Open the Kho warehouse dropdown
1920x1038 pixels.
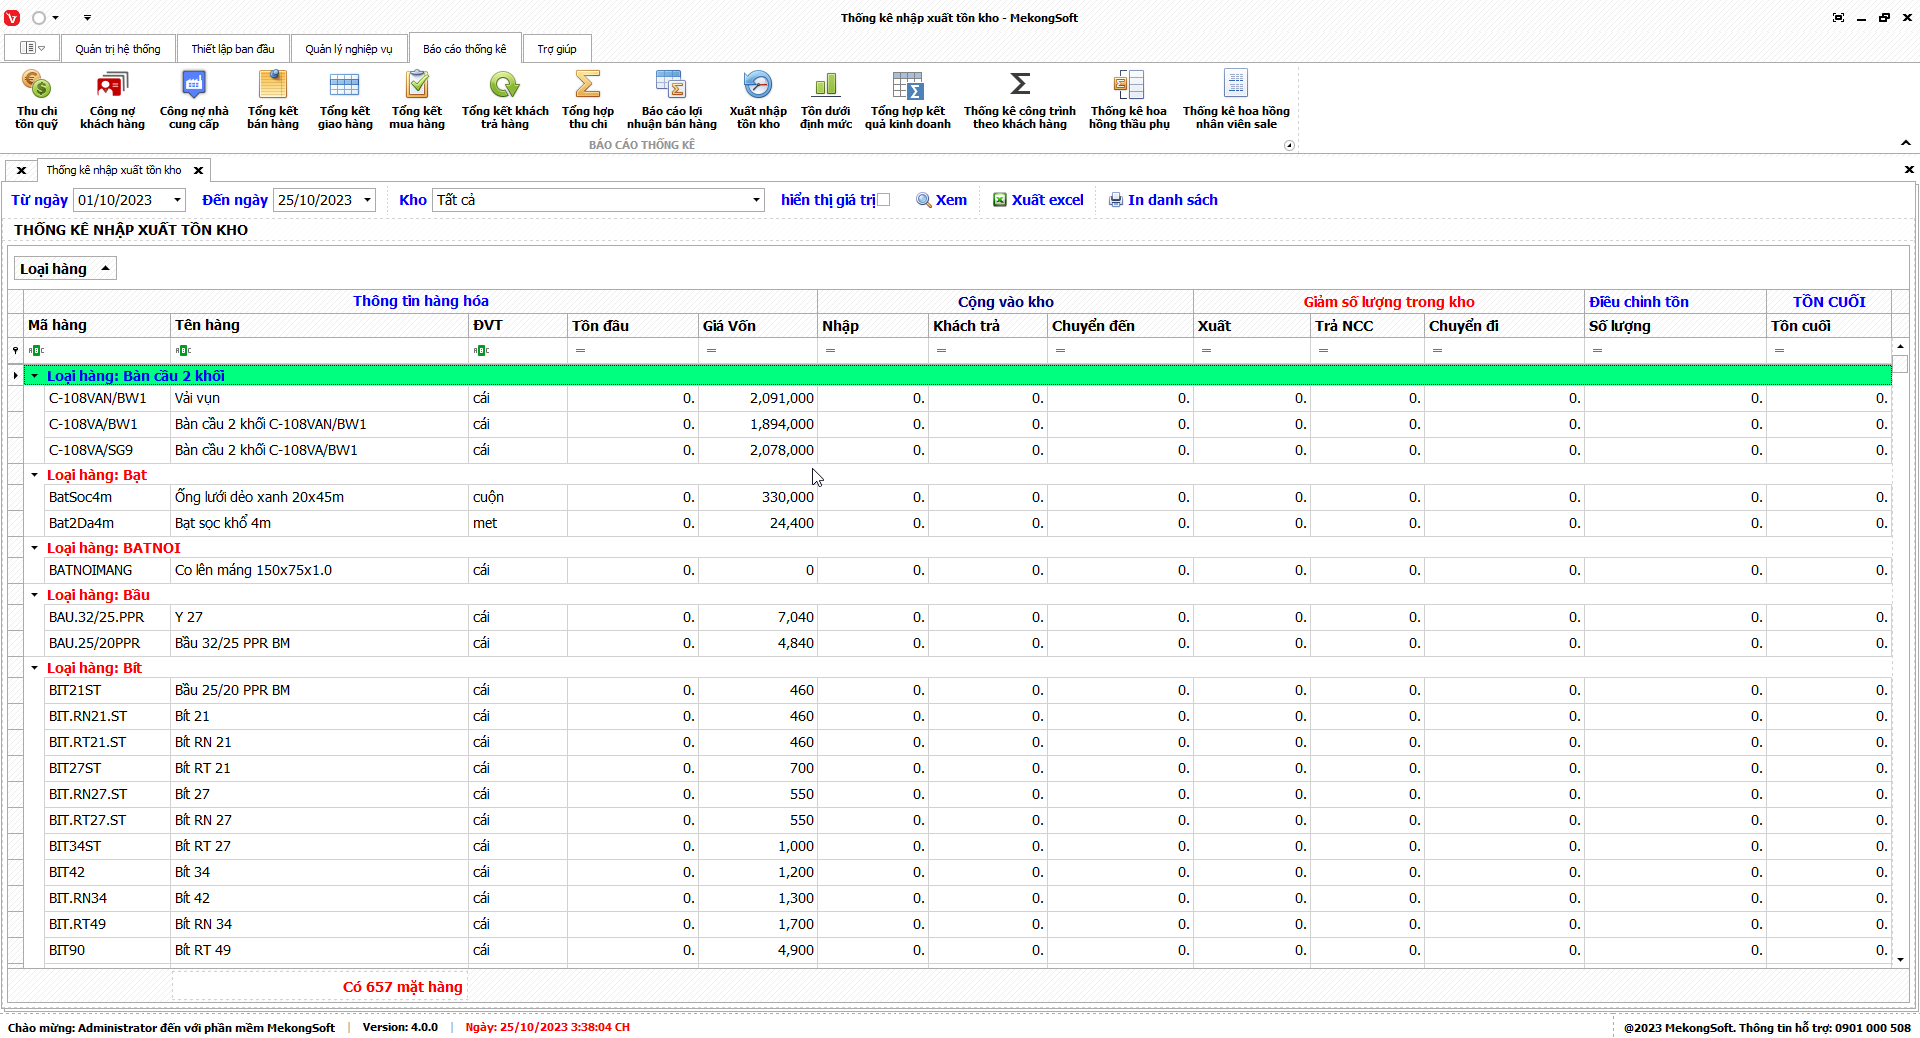click(x=756, y=200)
